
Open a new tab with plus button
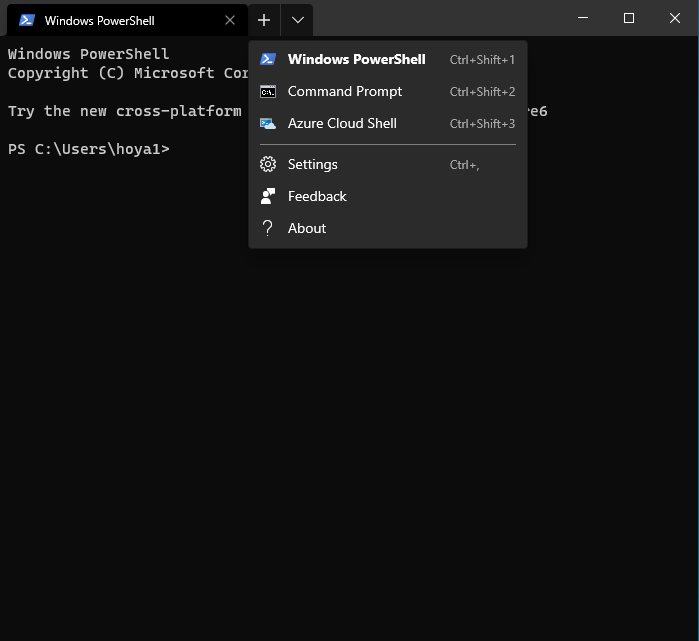tap(264, 20)
